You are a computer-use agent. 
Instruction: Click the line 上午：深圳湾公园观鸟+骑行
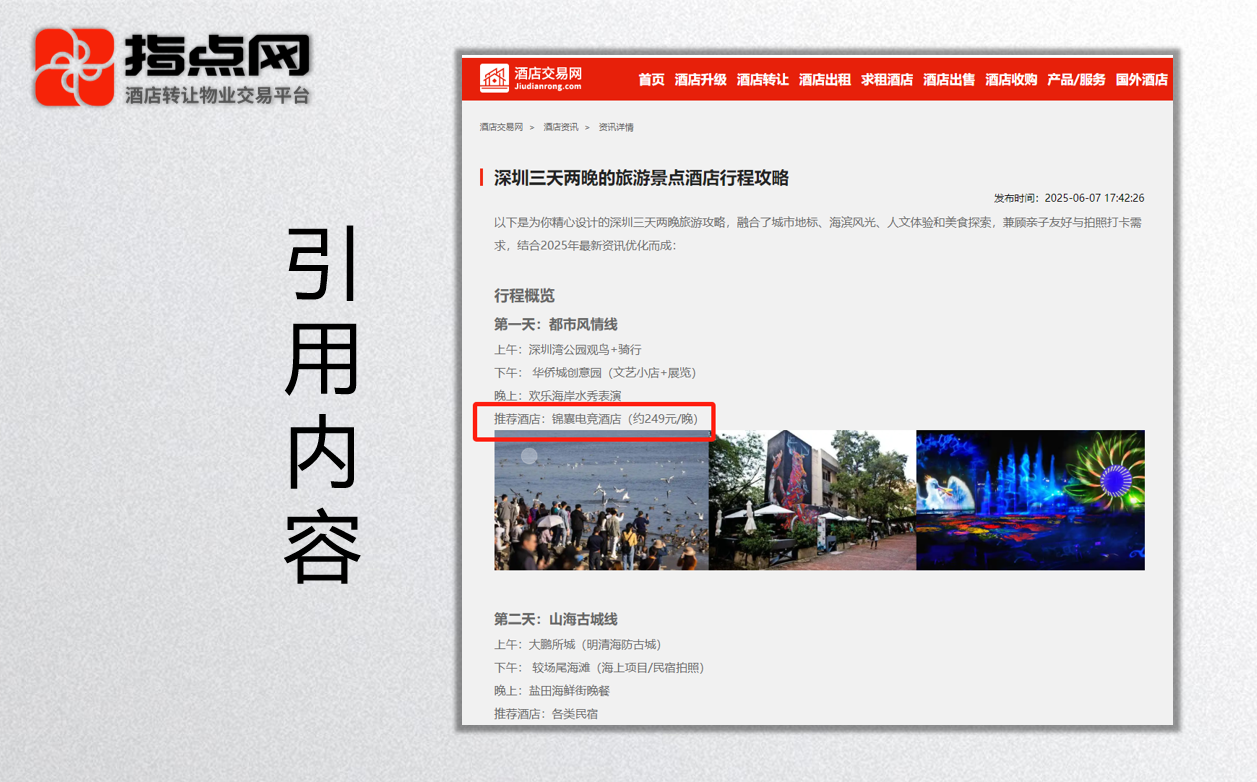(x=568, y=349)
